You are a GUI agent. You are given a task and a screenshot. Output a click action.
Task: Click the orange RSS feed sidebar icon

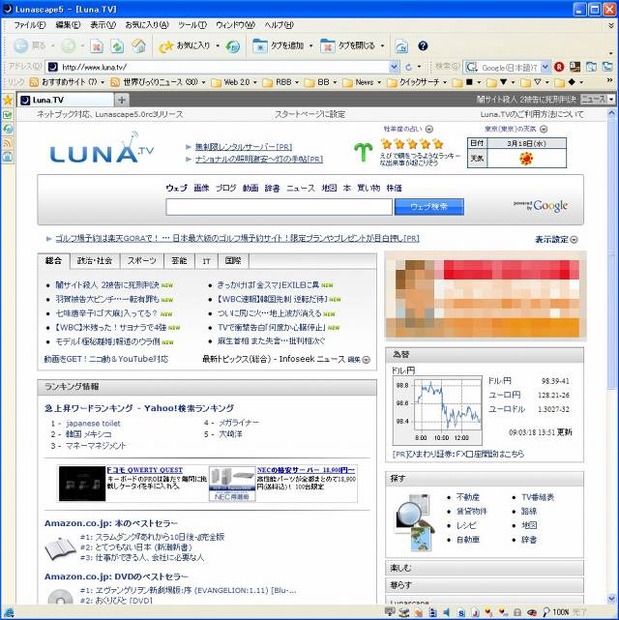8,142
